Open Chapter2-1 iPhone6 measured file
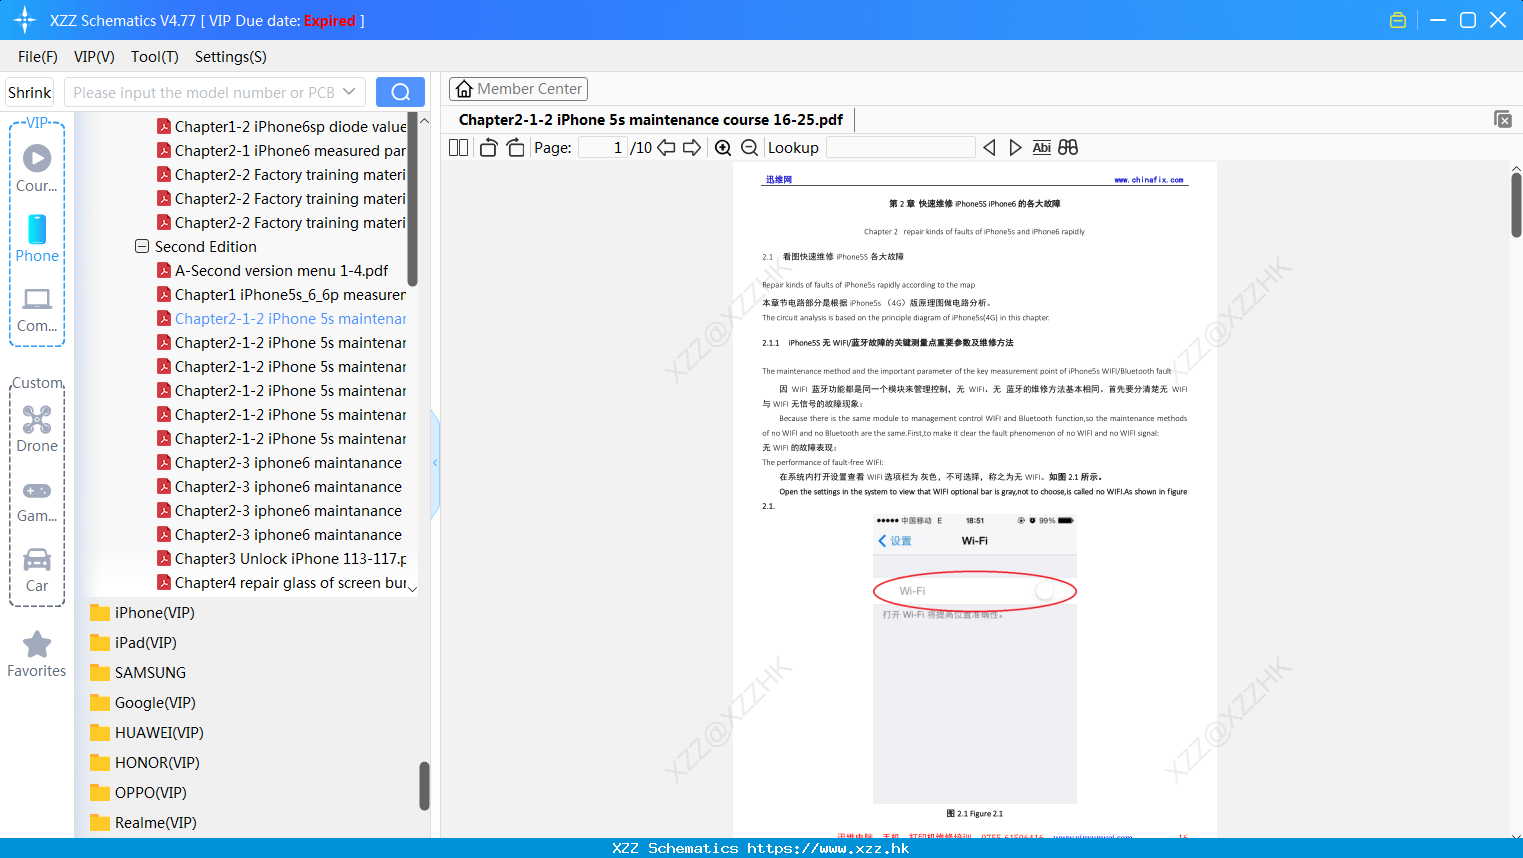 (x=282, y=151)
